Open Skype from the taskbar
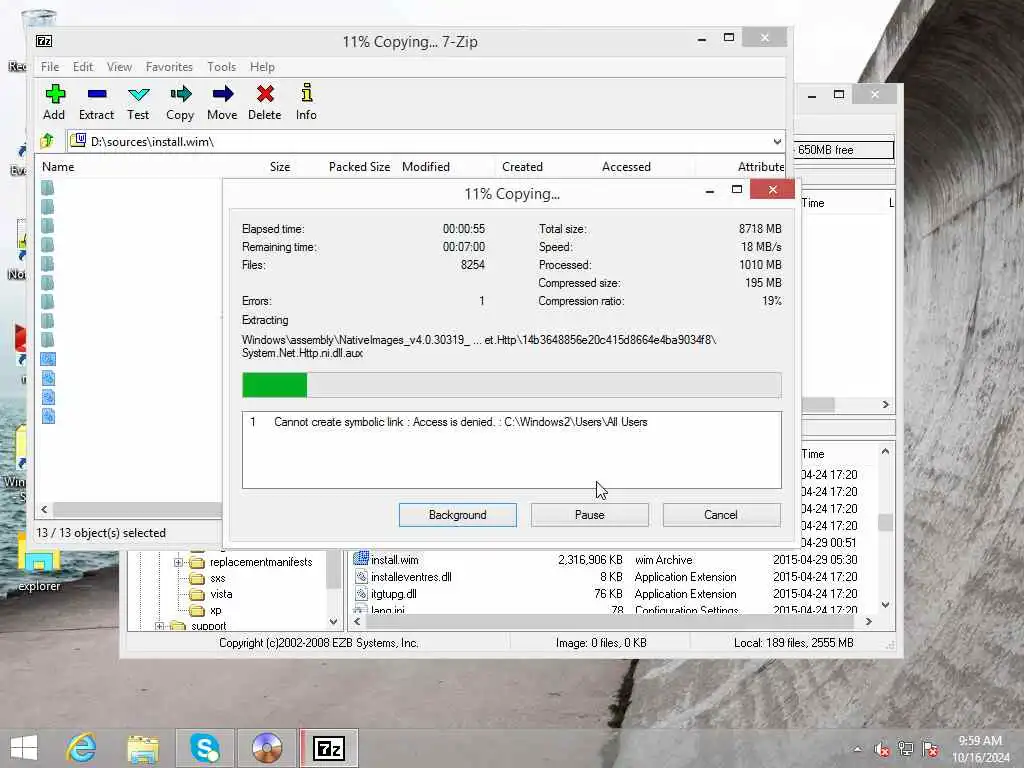This screenshot has height=768, width=1024. point(204,748)
